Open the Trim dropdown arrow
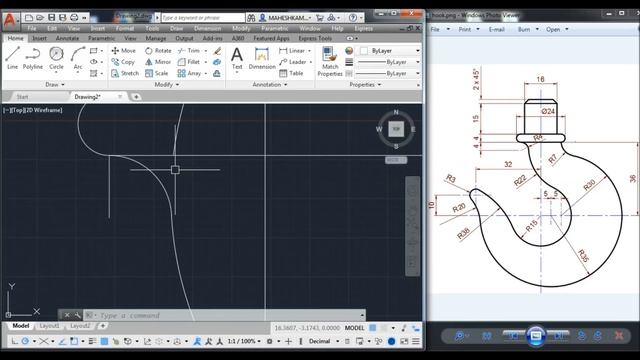This screenshot has height=360, width=640. click(206, 51)
